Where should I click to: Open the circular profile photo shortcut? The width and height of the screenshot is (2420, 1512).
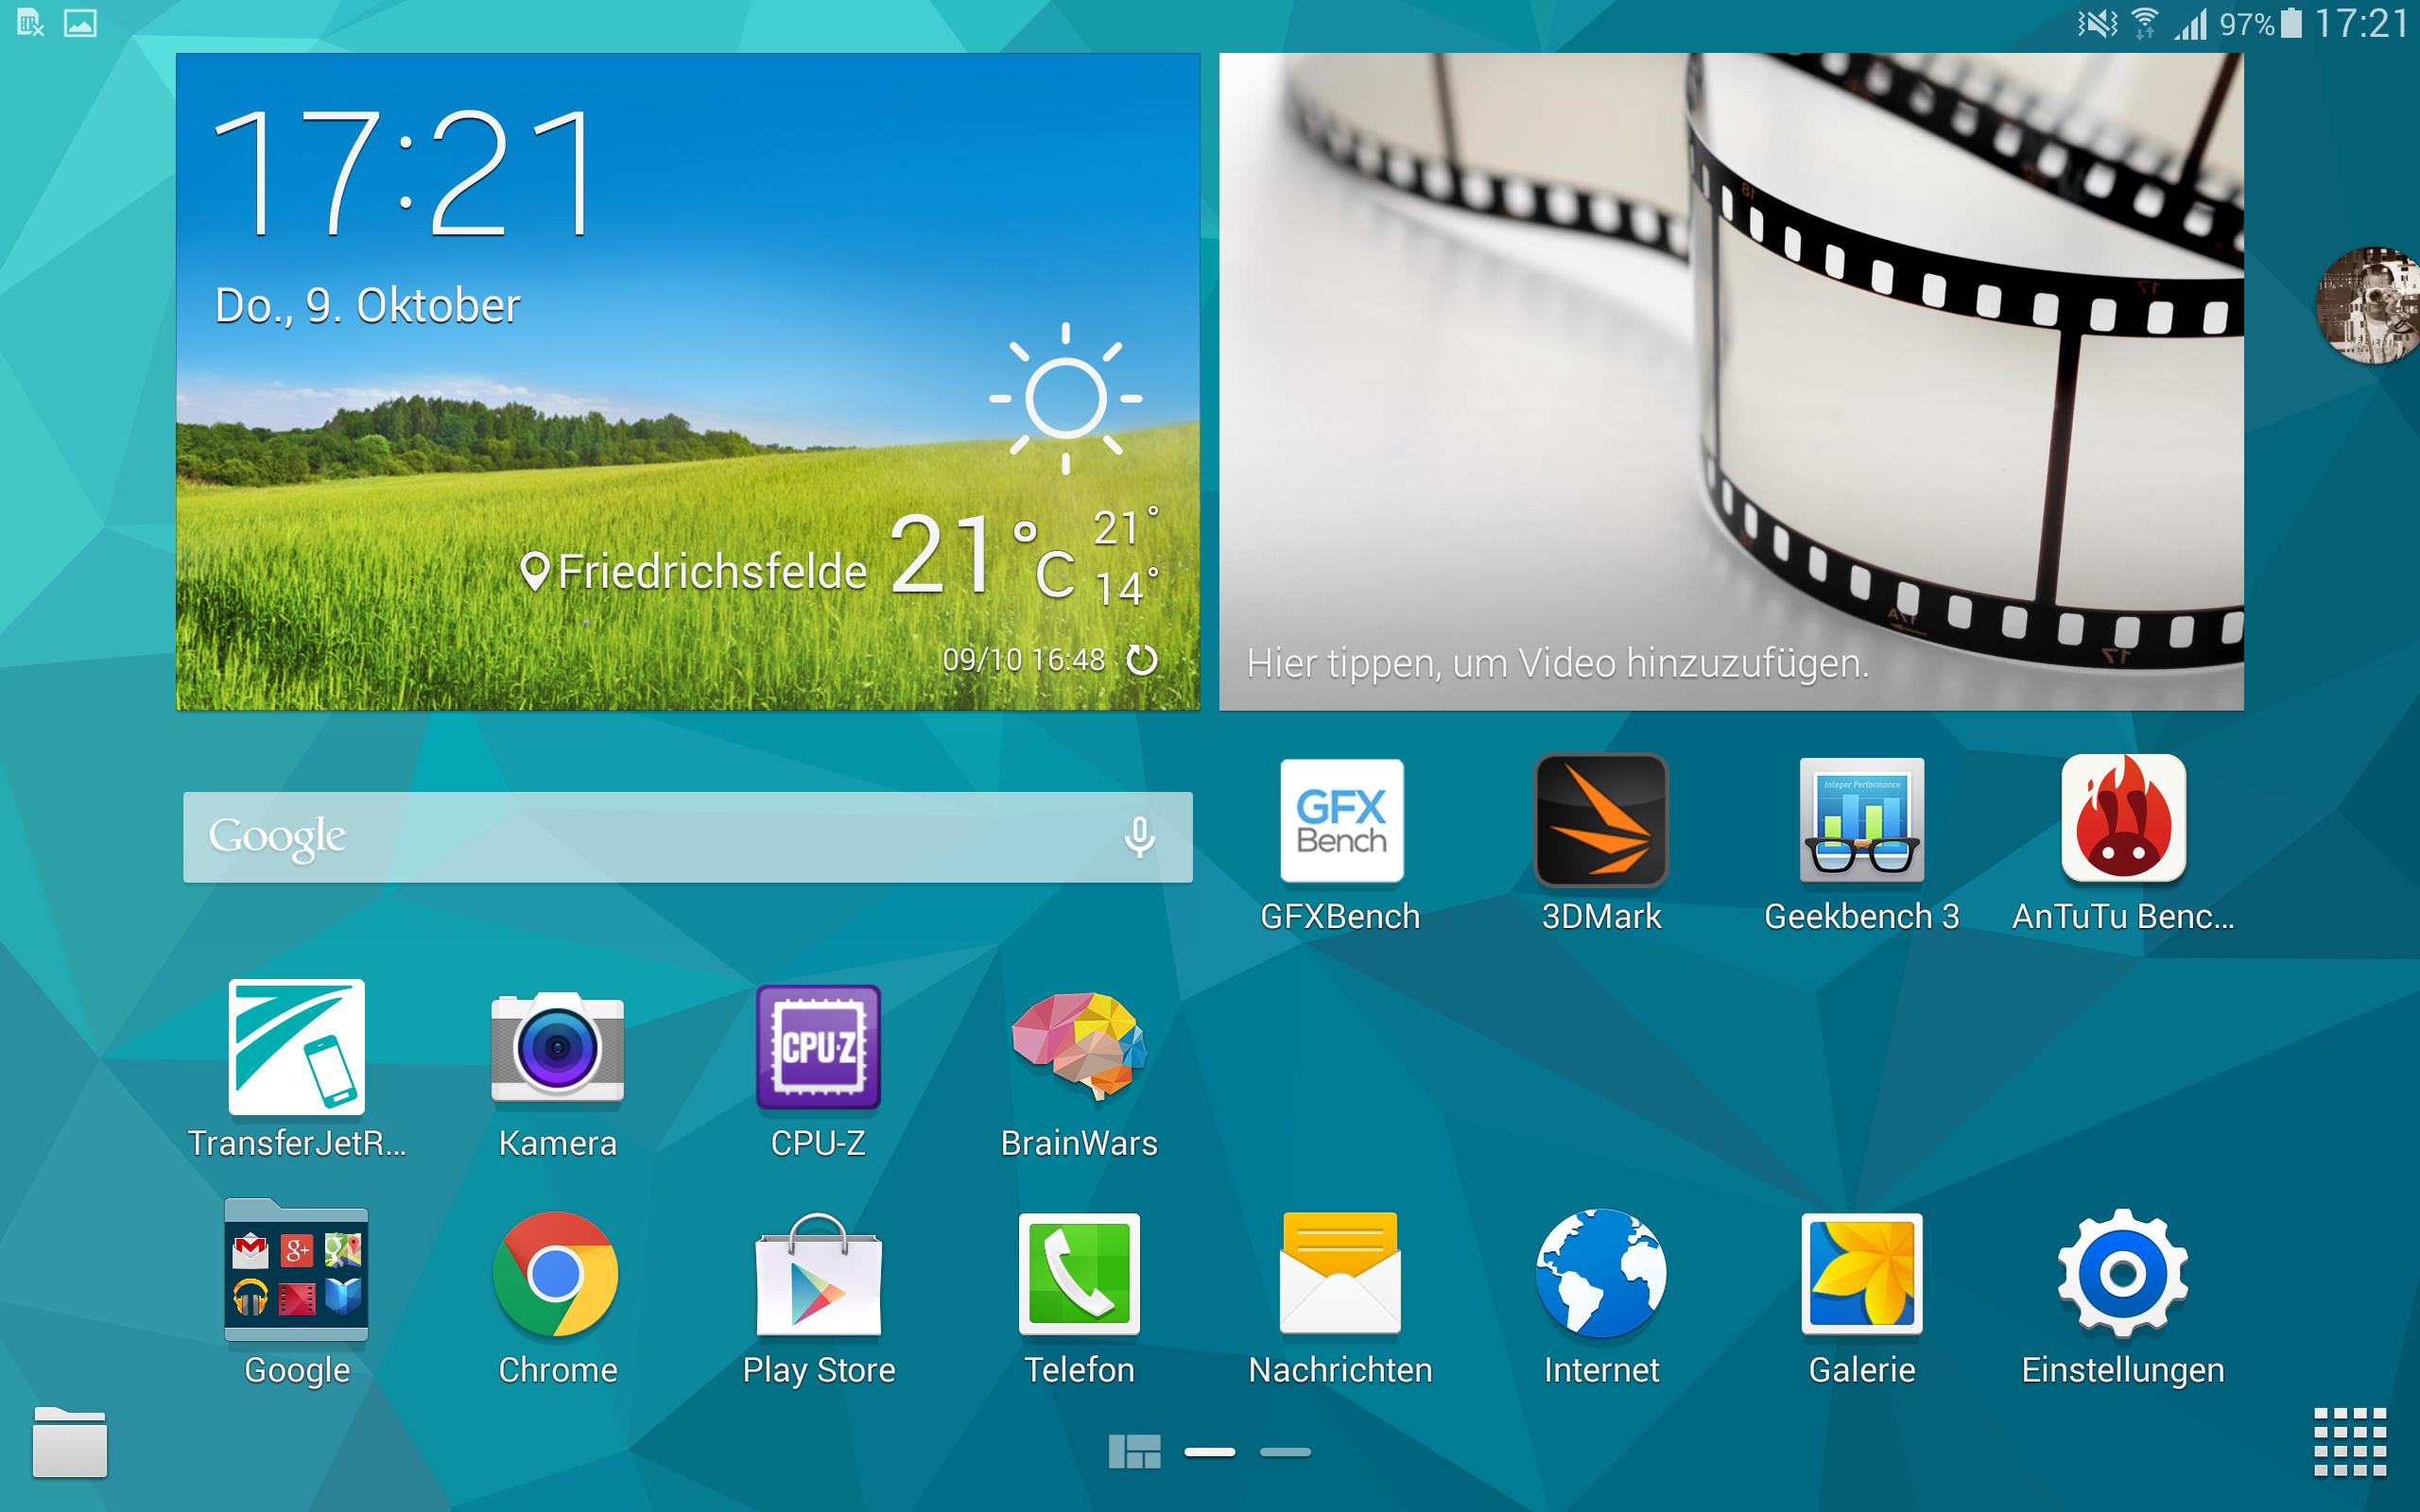pyautogui.click(x=2369, y=305)
